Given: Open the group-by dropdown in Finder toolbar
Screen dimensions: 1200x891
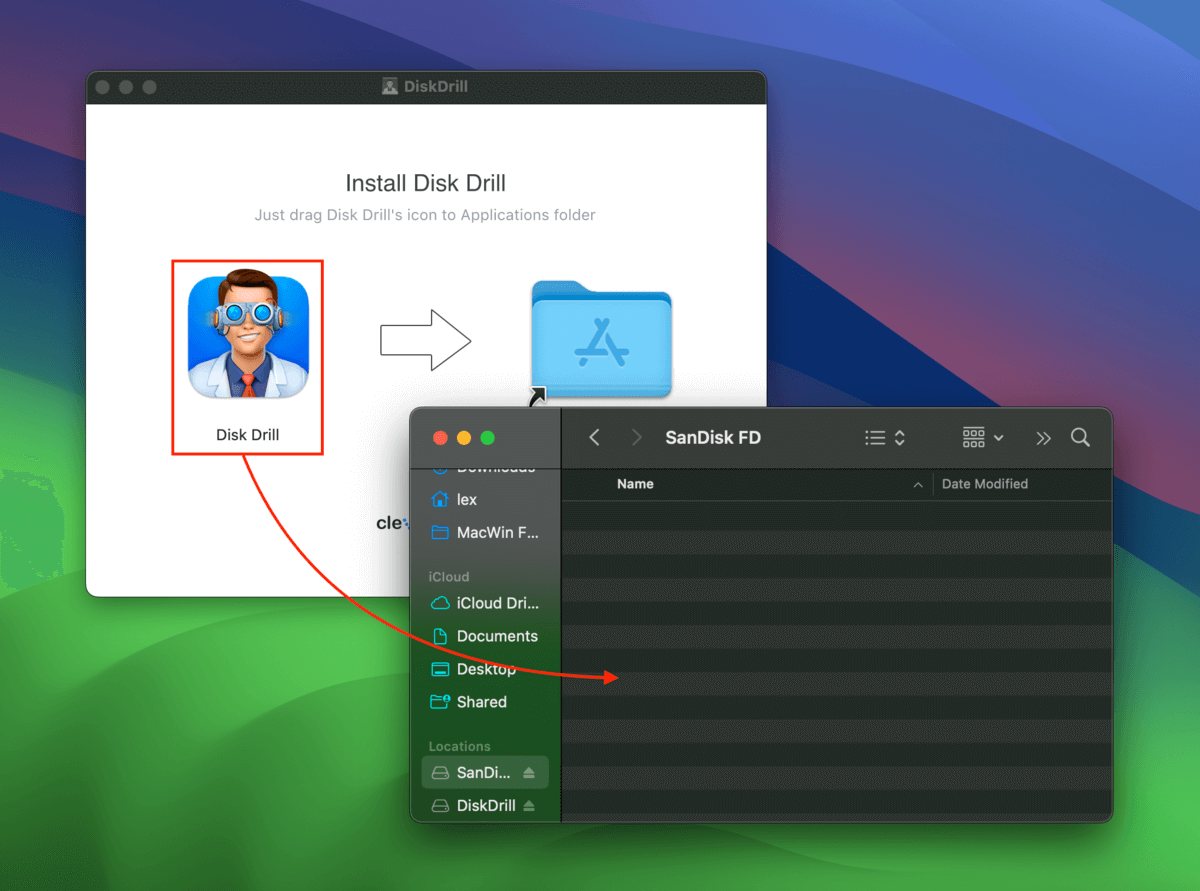Looking at the screenshot, I should point(983,438).
